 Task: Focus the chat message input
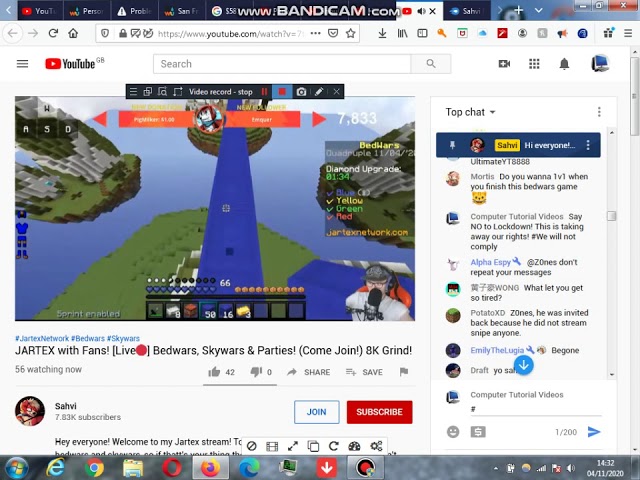(x=536, y=409)
